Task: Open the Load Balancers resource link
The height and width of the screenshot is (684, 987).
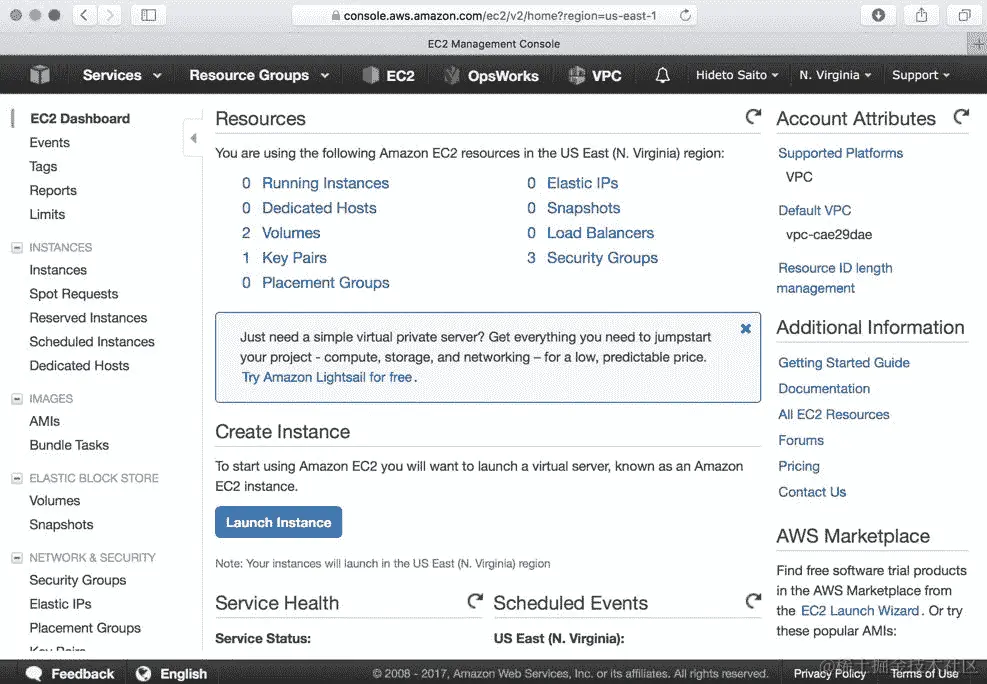Action: [x=600, y=233]
